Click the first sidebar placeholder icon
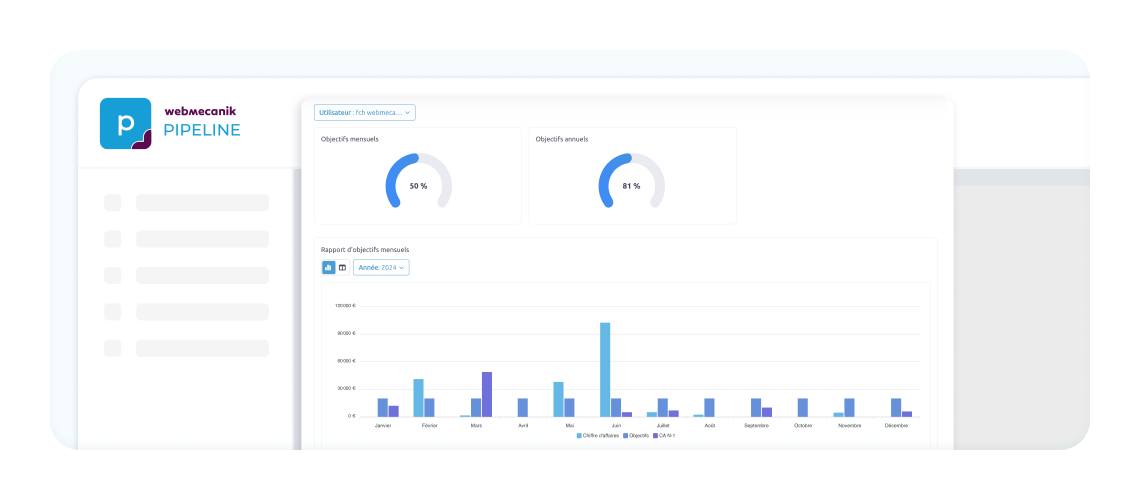1140x500 pixels. pyautogui.click(x=113, y=203)
